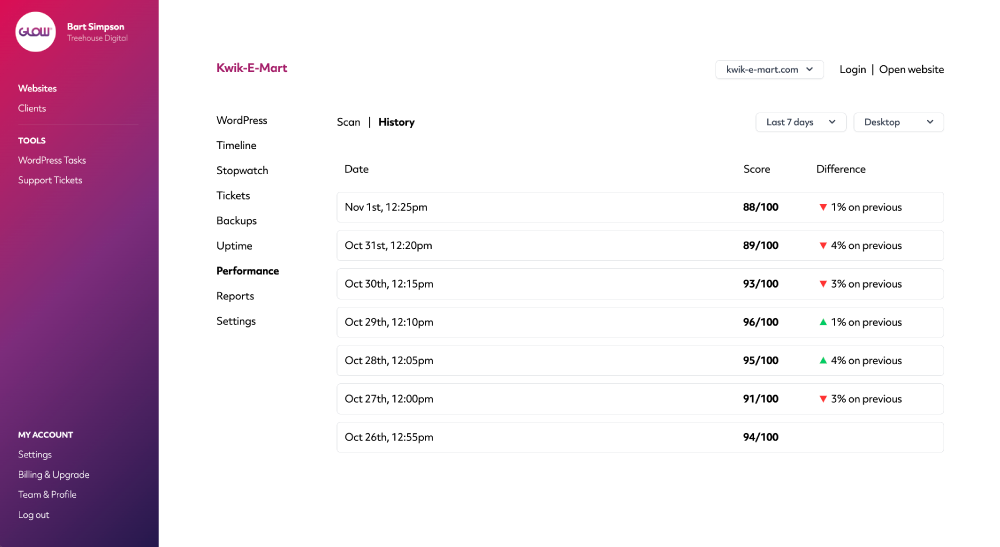Open Support Tickets tool
The image size is (1000, 547).
pyautogui.click(x=50, y=180)
